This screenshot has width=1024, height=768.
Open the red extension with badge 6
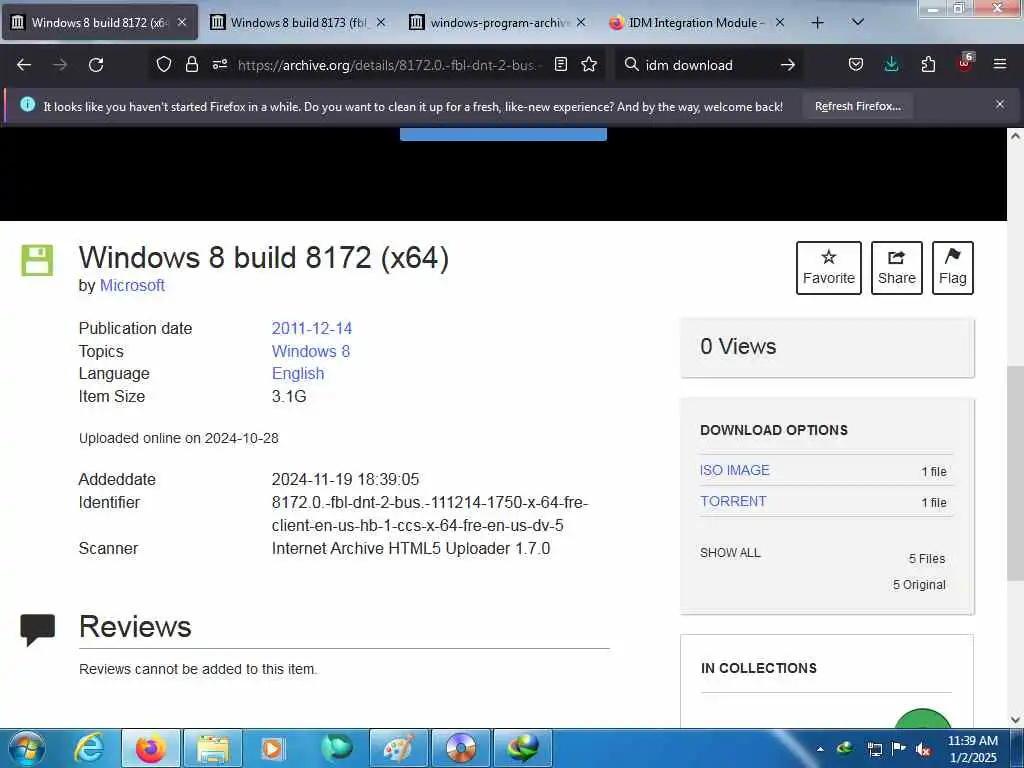click(x=965, y=63)
